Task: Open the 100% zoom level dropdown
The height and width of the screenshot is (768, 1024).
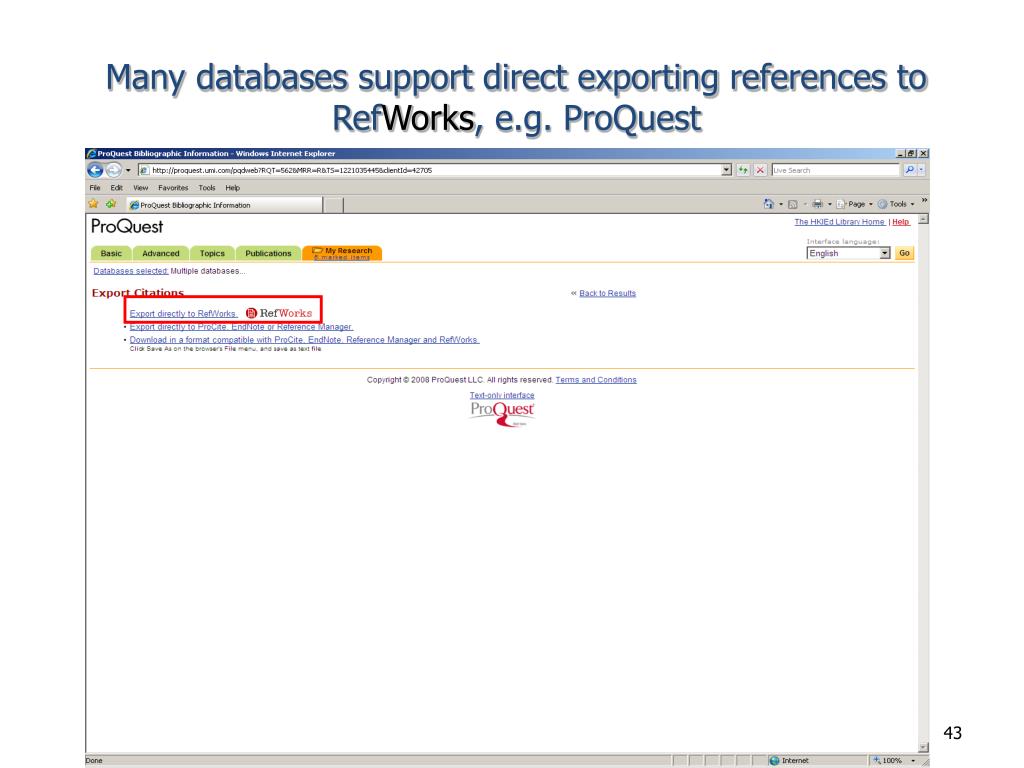Action: pos(913,761)
